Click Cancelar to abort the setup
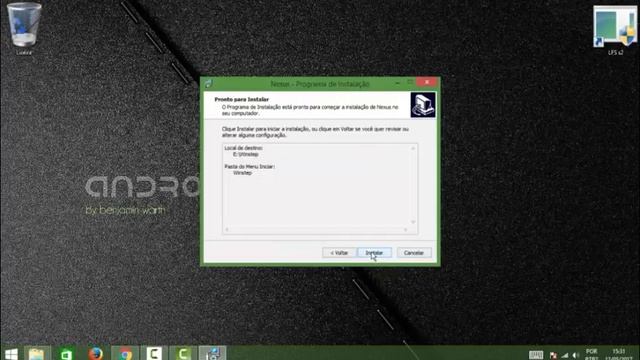640x360 pixels. (x=413, y=253)
